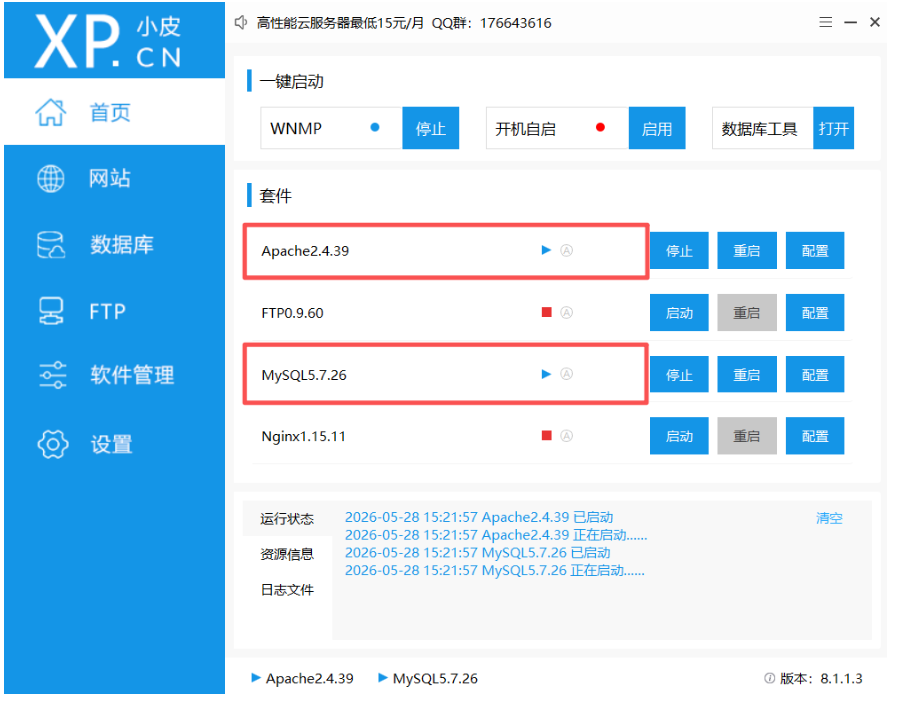Enable 开机自启 with the 启用 button
The height and width of the screenshot is (719, 897).
pyautogui.click(x=657, y=128)
